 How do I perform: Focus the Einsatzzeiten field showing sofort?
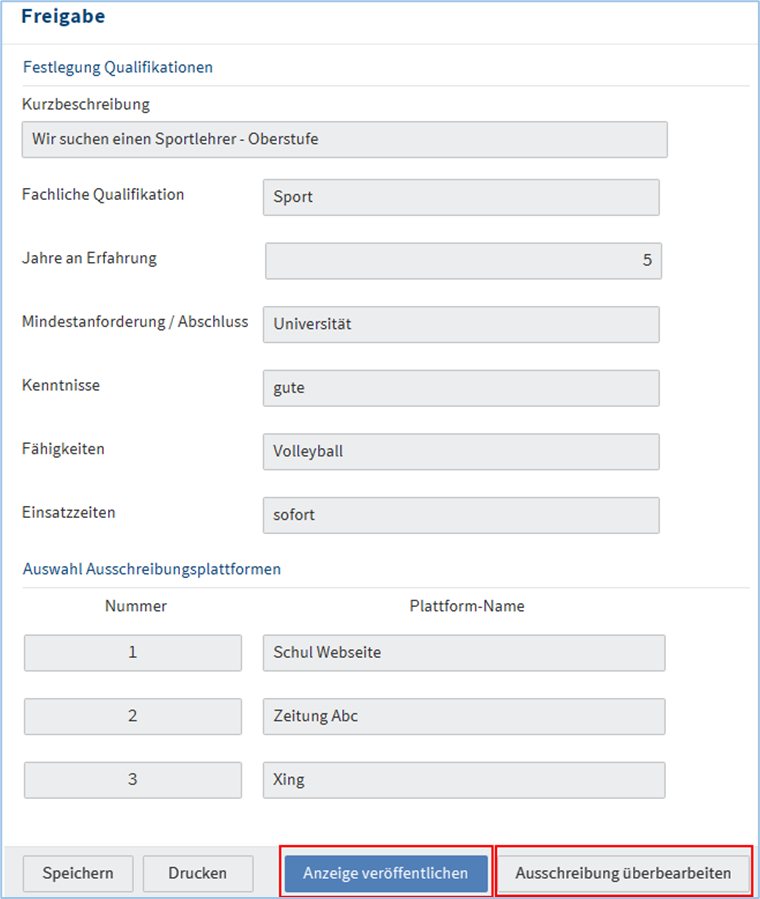tap(460, 515)
